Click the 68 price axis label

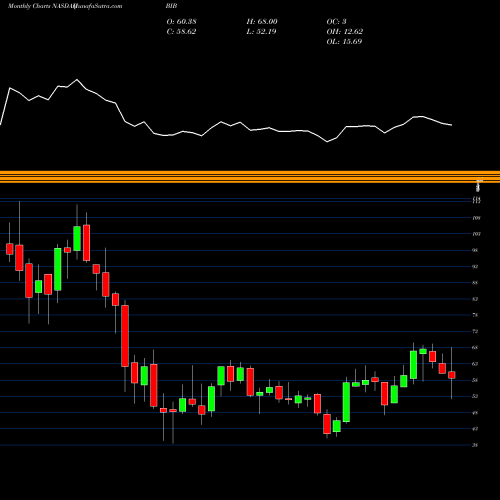click(475, 348)
